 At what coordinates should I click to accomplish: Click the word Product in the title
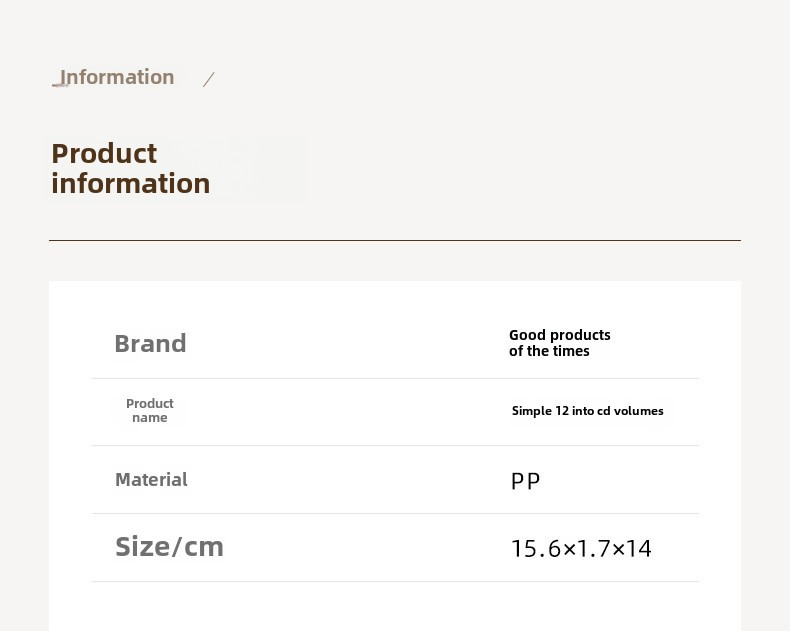[x=104, y=153]
